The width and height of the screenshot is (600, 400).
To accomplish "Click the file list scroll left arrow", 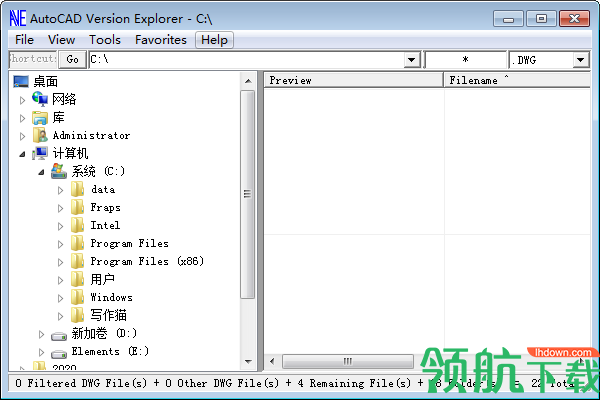I will pyautogui.click(x=272, y=361).
